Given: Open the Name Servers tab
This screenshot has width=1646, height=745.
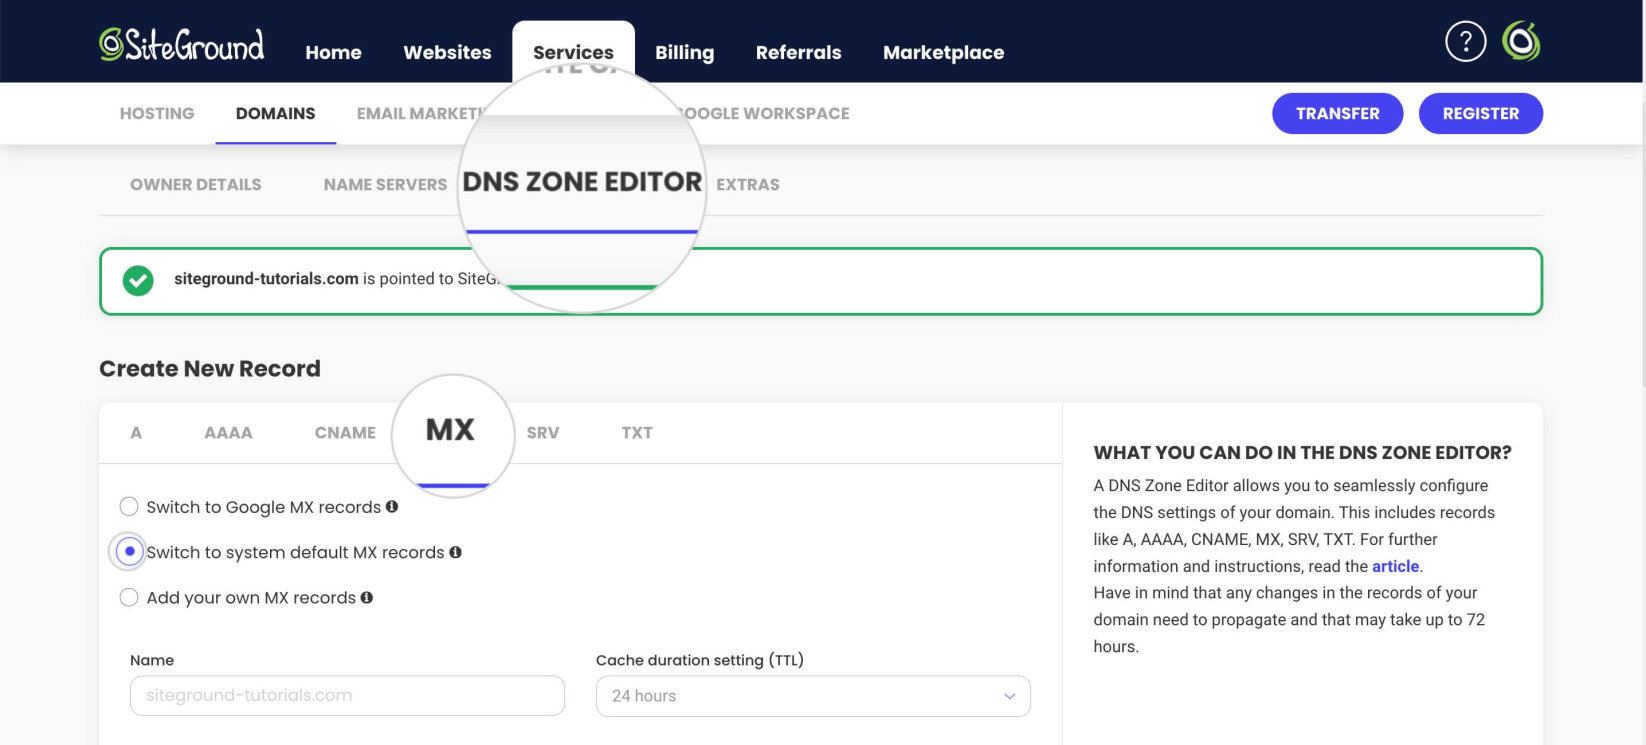Looking at the screenshot, I should (x=385, y=184).
